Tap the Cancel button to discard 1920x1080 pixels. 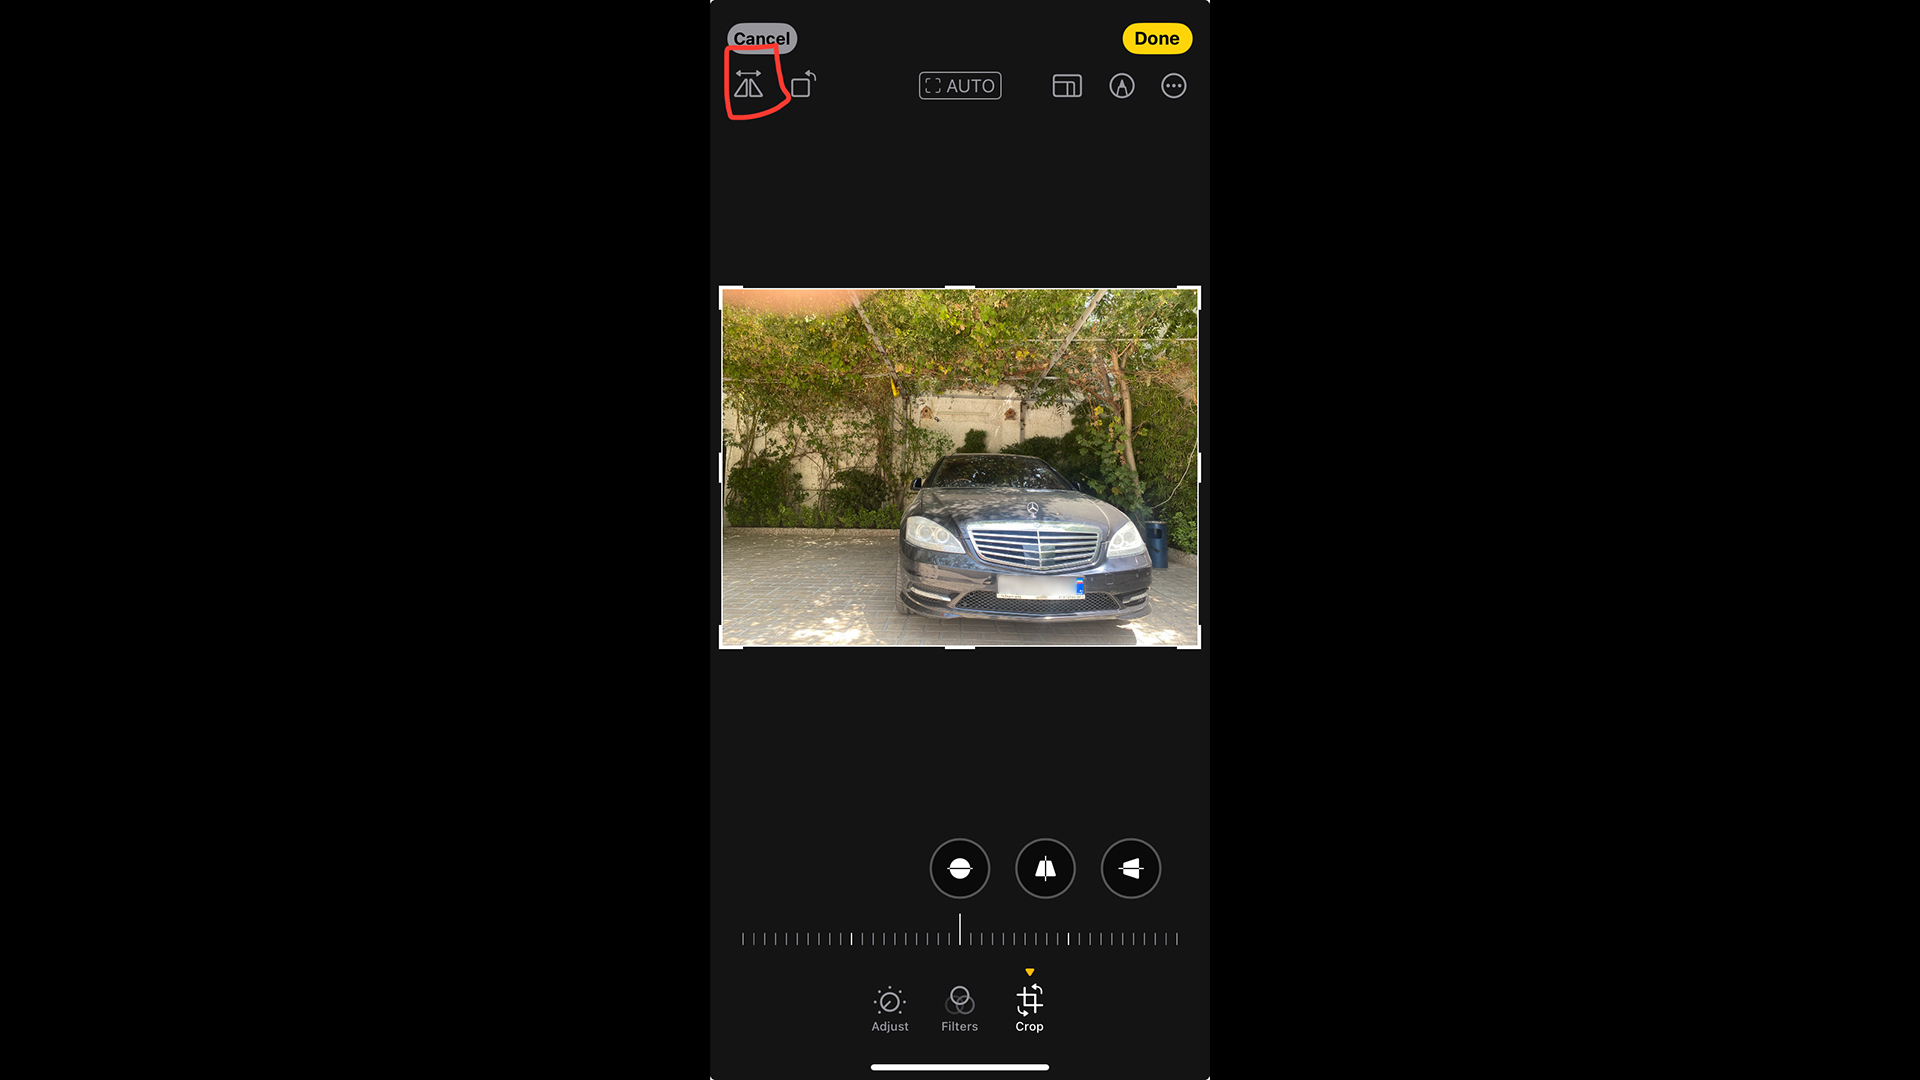[762, 37]
